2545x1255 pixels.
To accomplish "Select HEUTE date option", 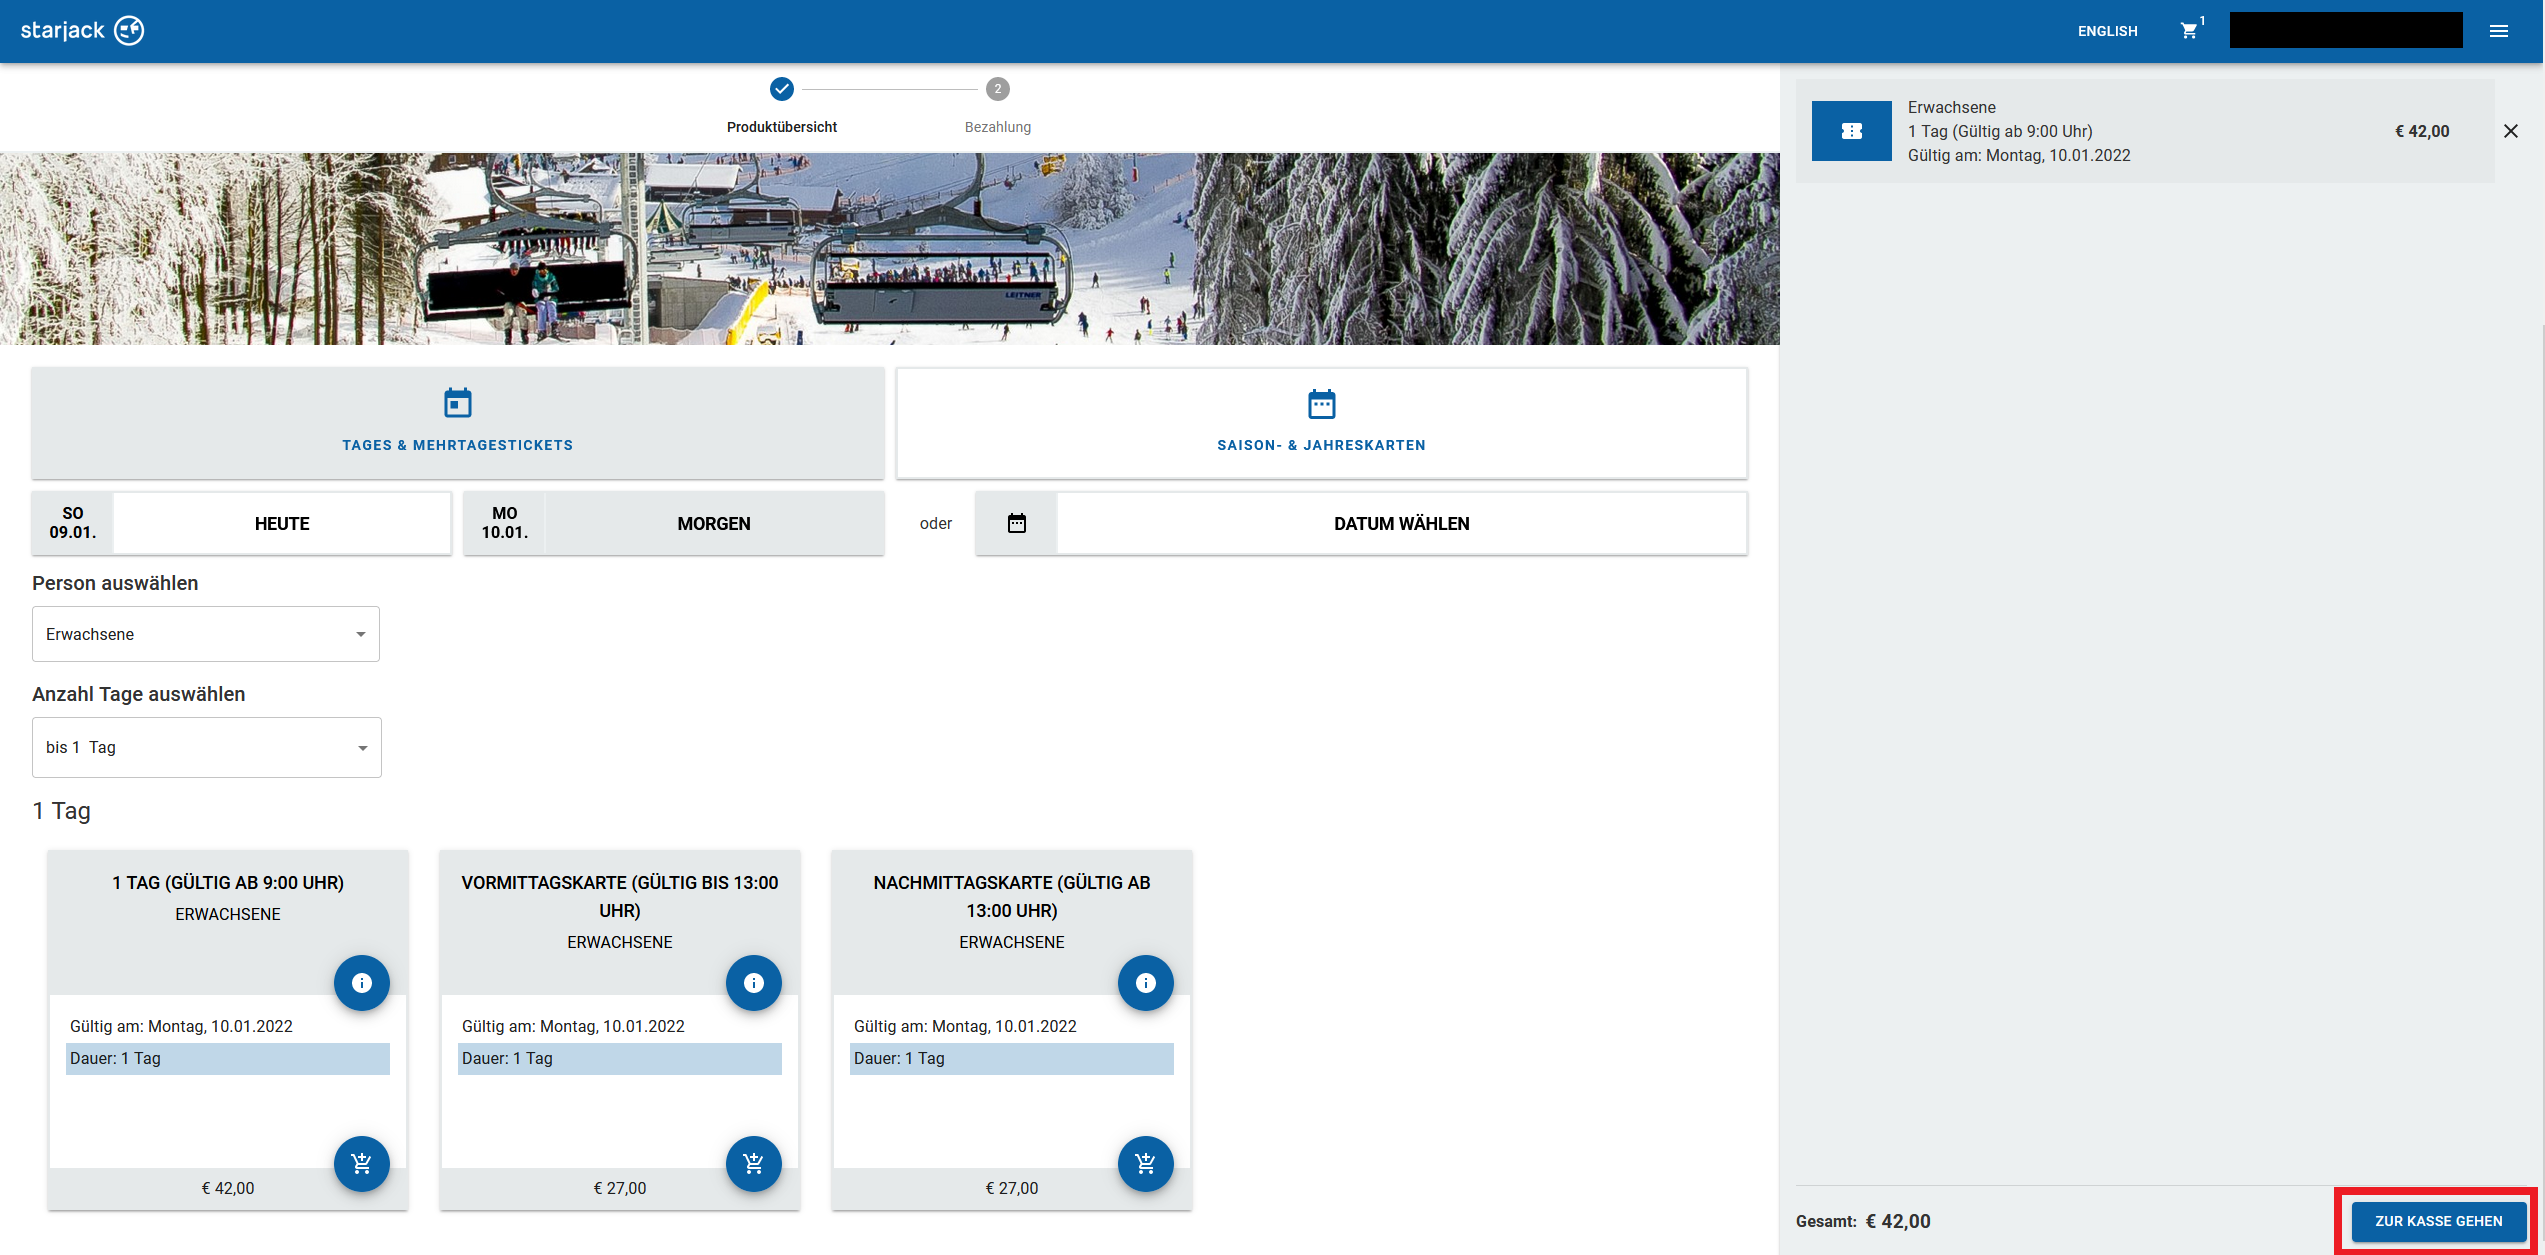I will coord(282,523).
